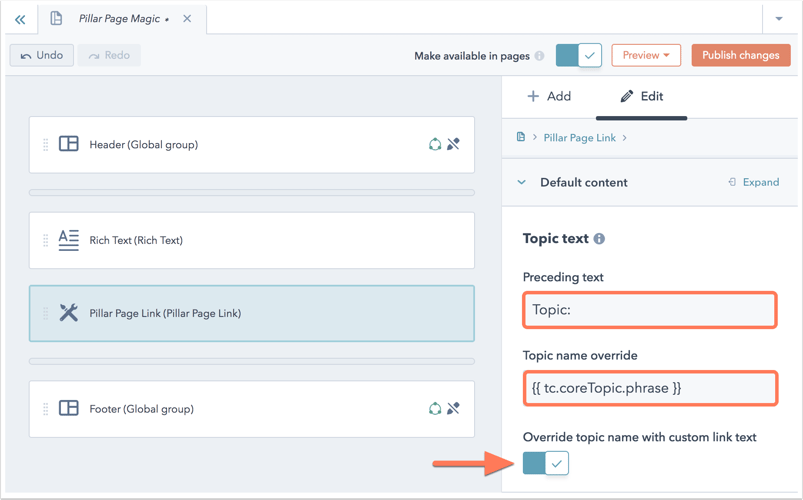Click the Rich Text module type icon

coord(69,240)
